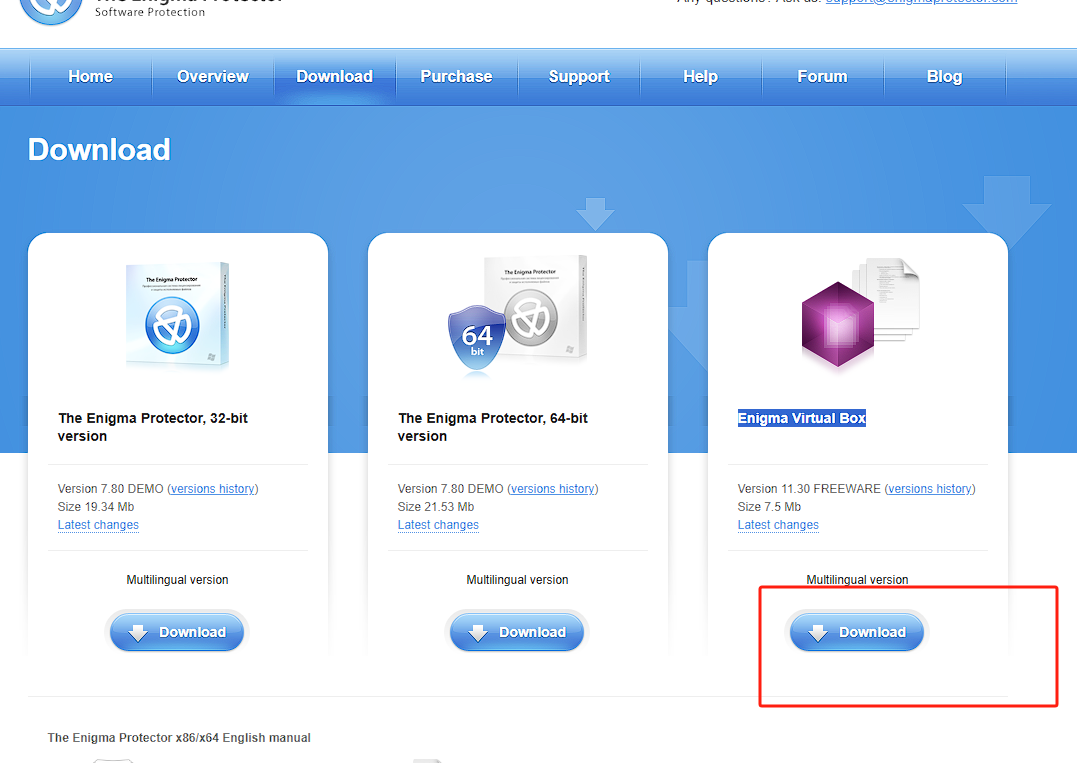The image size is (1077, 763).
Task: Download the 64-bit Enigma Protector
Action: [x=517, y=632]
